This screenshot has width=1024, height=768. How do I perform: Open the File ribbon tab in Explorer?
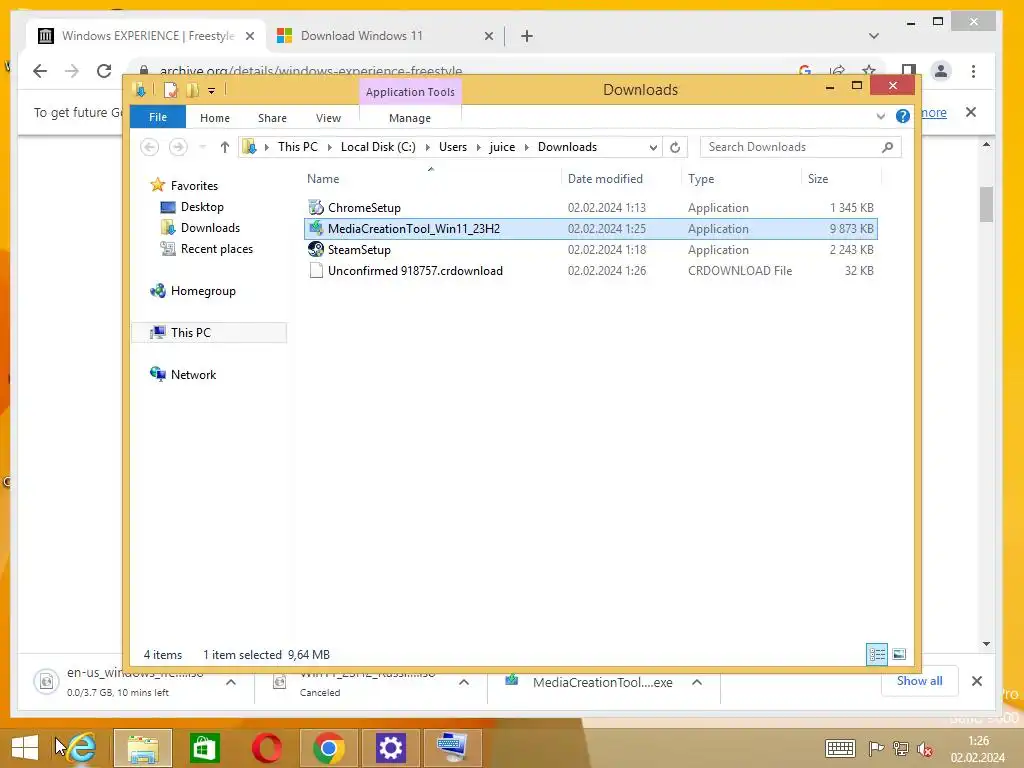coord(158,118)
